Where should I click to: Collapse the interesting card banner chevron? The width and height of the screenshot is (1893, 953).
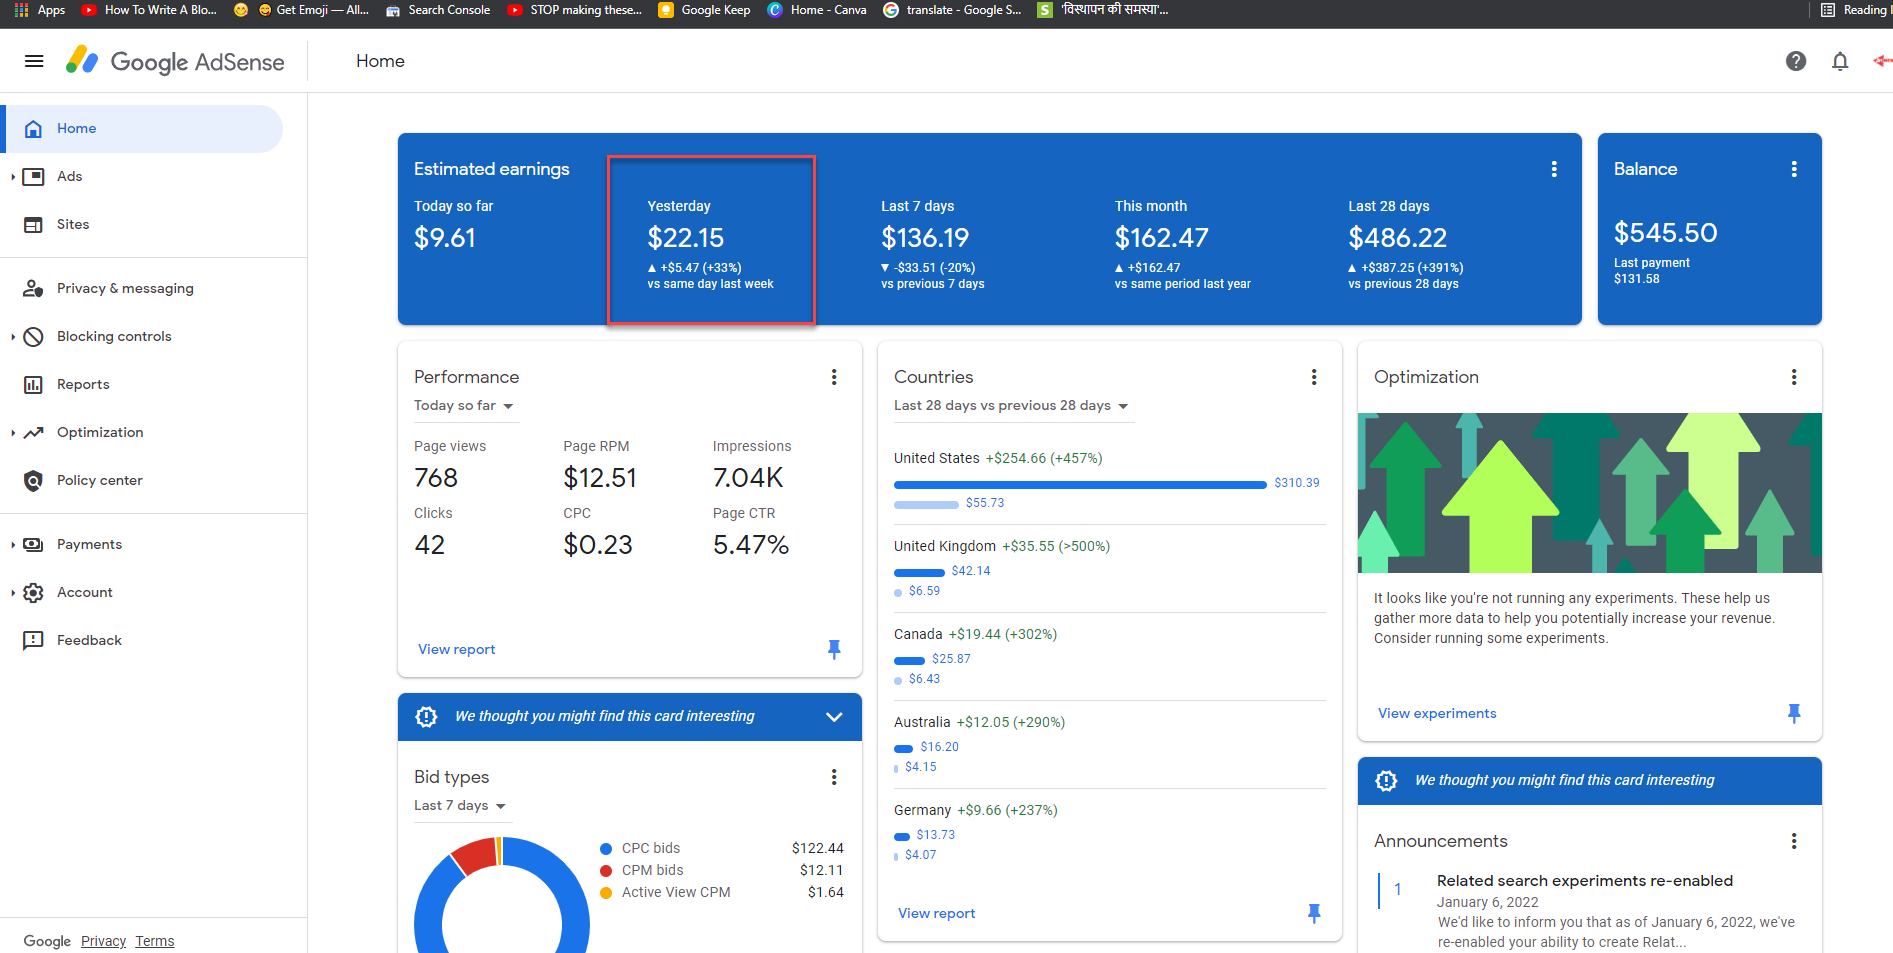[833, 716]
